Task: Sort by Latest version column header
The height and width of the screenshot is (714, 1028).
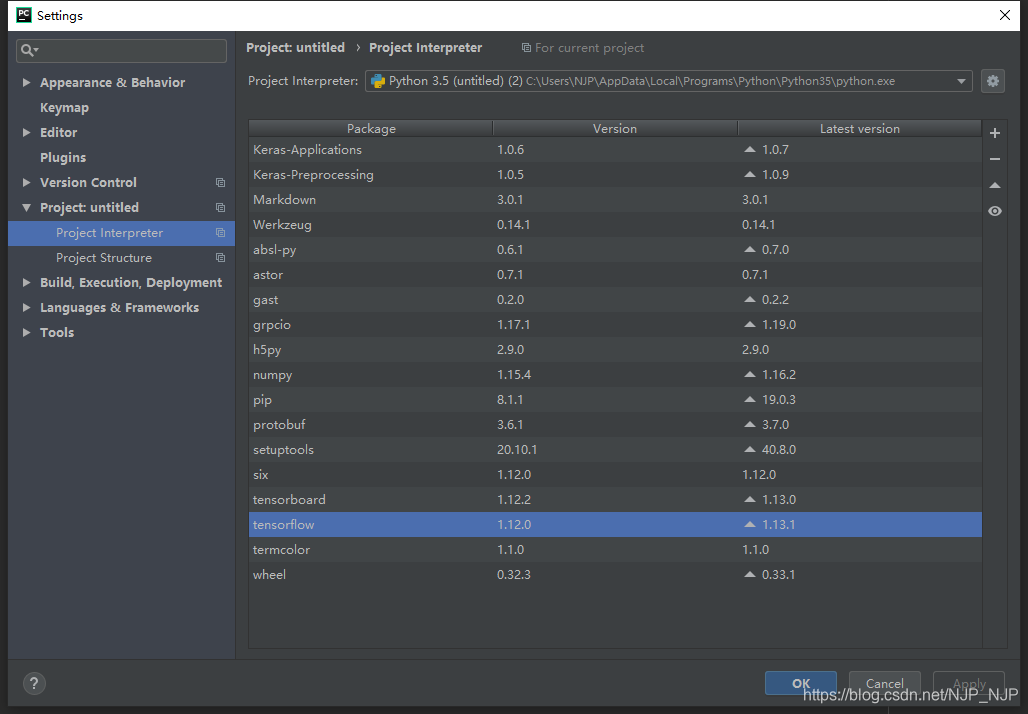Action: click(x=860, y=129)
